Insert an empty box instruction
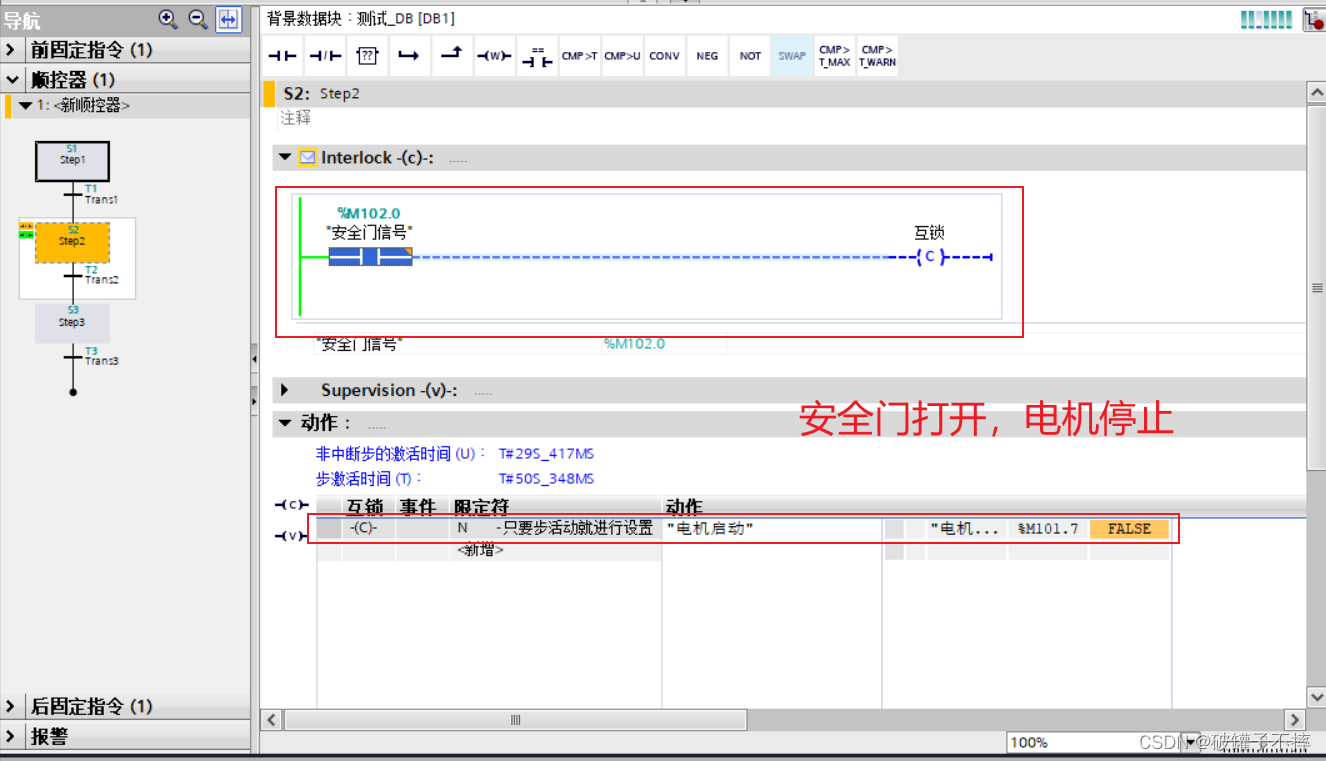 click(367, 56)
